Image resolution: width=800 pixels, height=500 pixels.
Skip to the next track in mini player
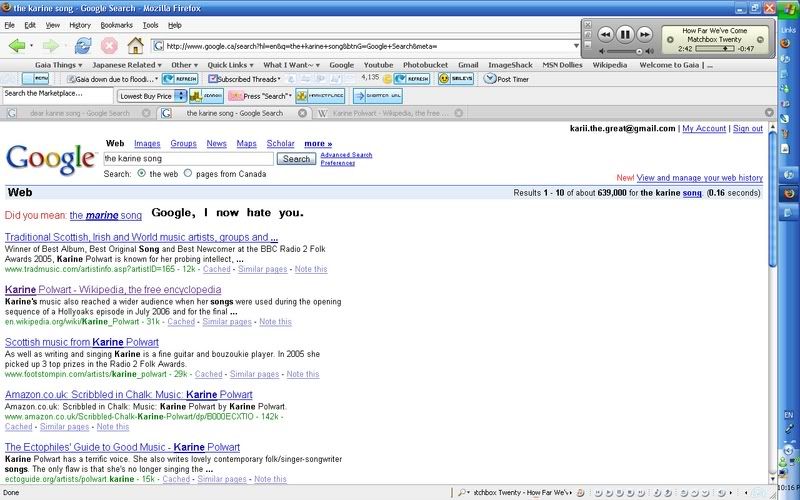pos(644,35)
